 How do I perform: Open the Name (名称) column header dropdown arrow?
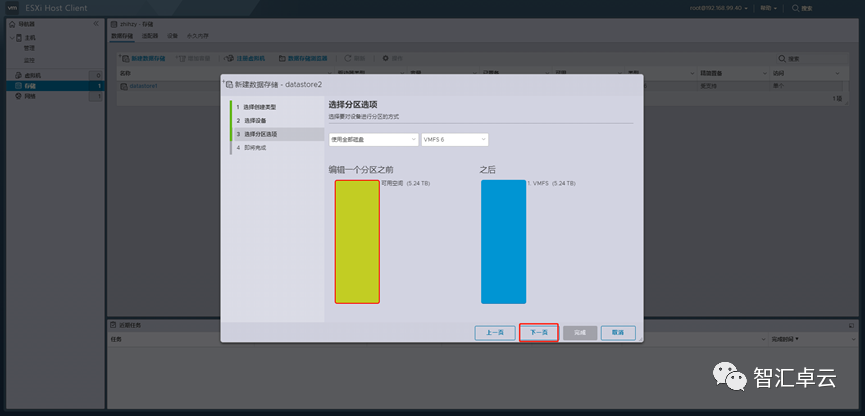(x=330, y=73)
